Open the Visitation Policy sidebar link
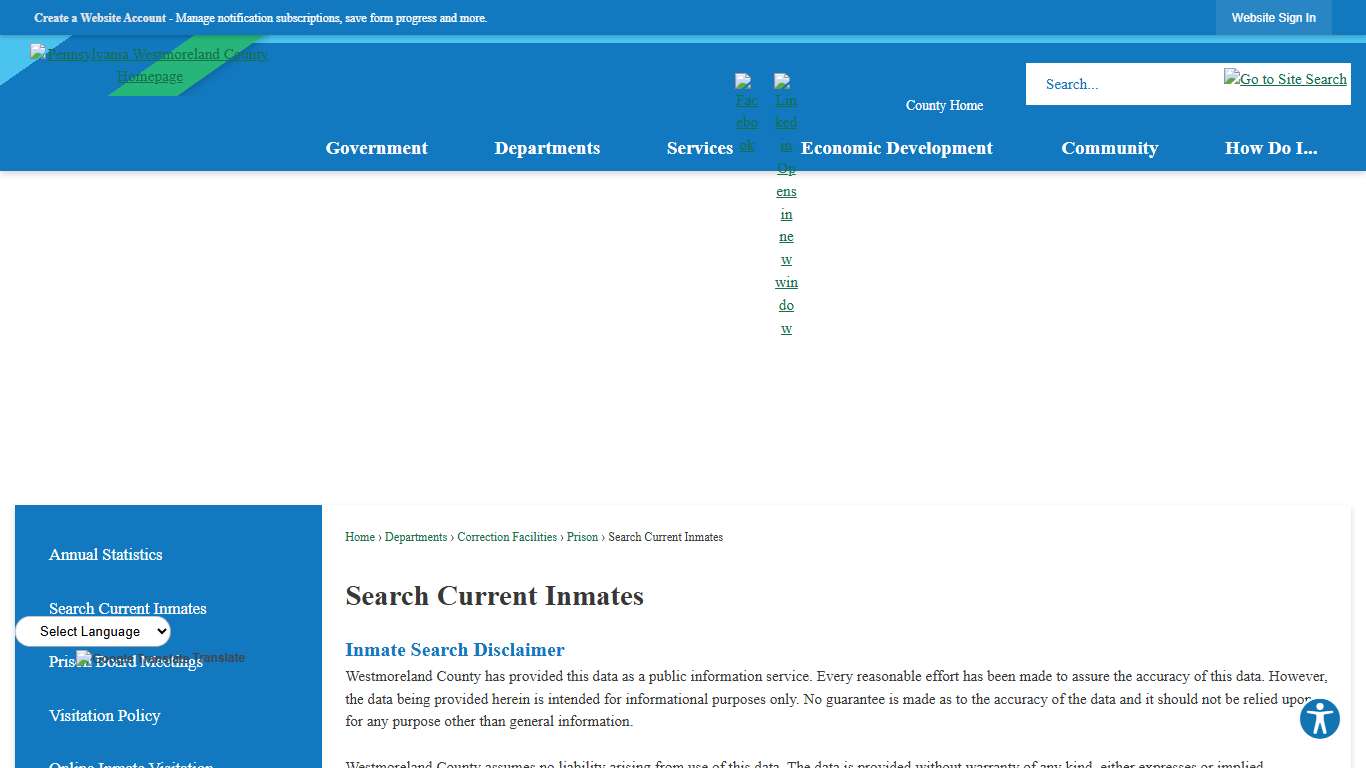This screenshot has width=1366, height=768. (x=104, y=715)
